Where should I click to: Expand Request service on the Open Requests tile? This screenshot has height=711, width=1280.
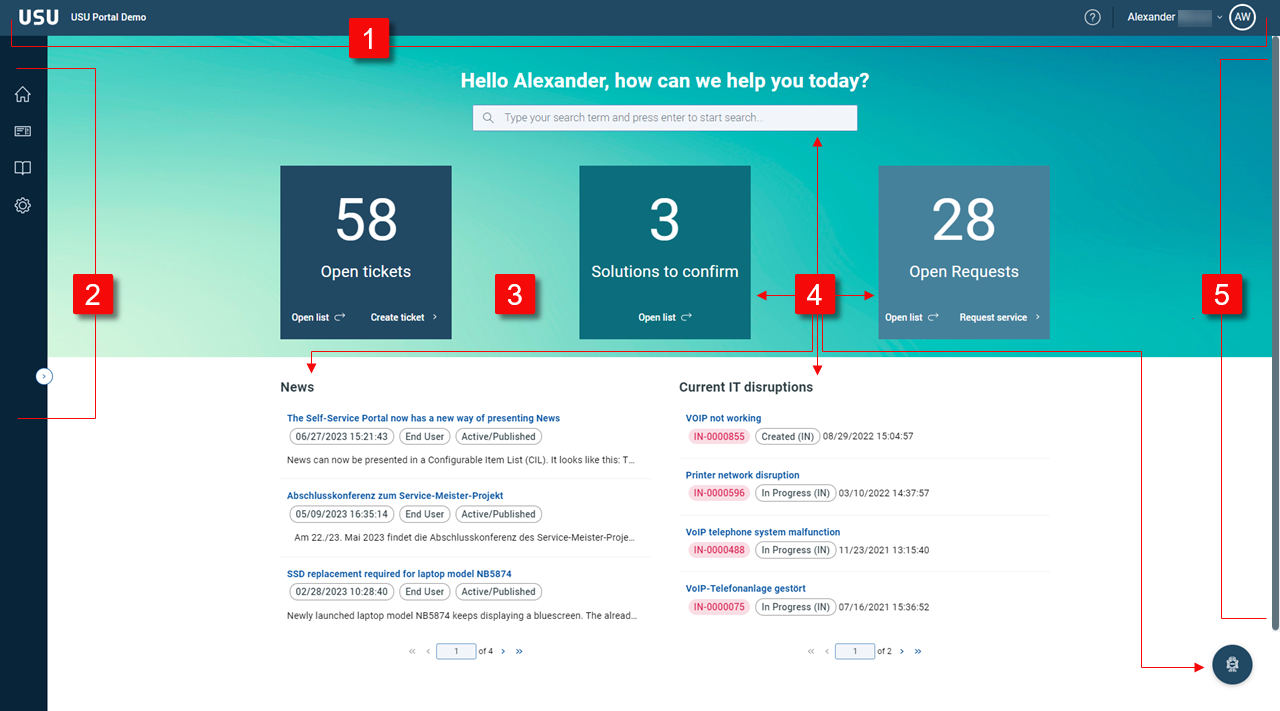pyautogui.click(x=998, y=316)
